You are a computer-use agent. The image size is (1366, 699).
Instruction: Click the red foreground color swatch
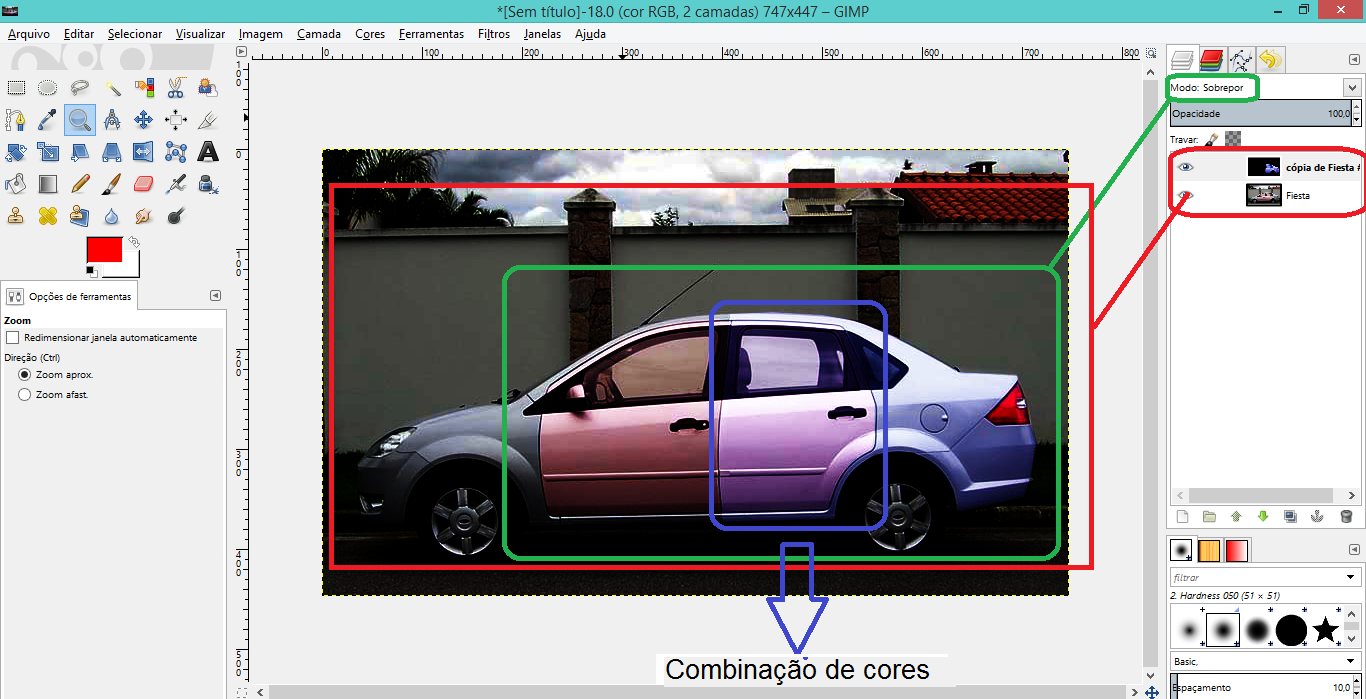point(104,249)
